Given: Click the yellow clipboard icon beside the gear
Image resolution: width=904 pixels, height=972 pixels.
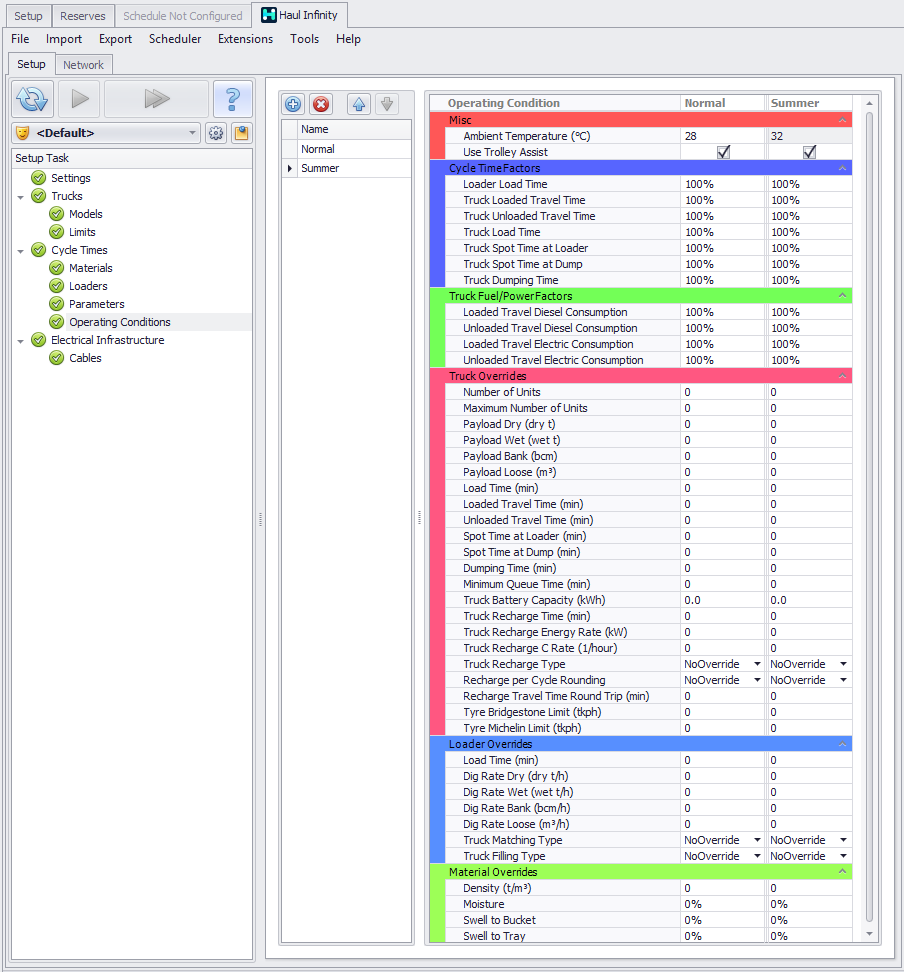Looking at the screenshot, I should 241,133.
